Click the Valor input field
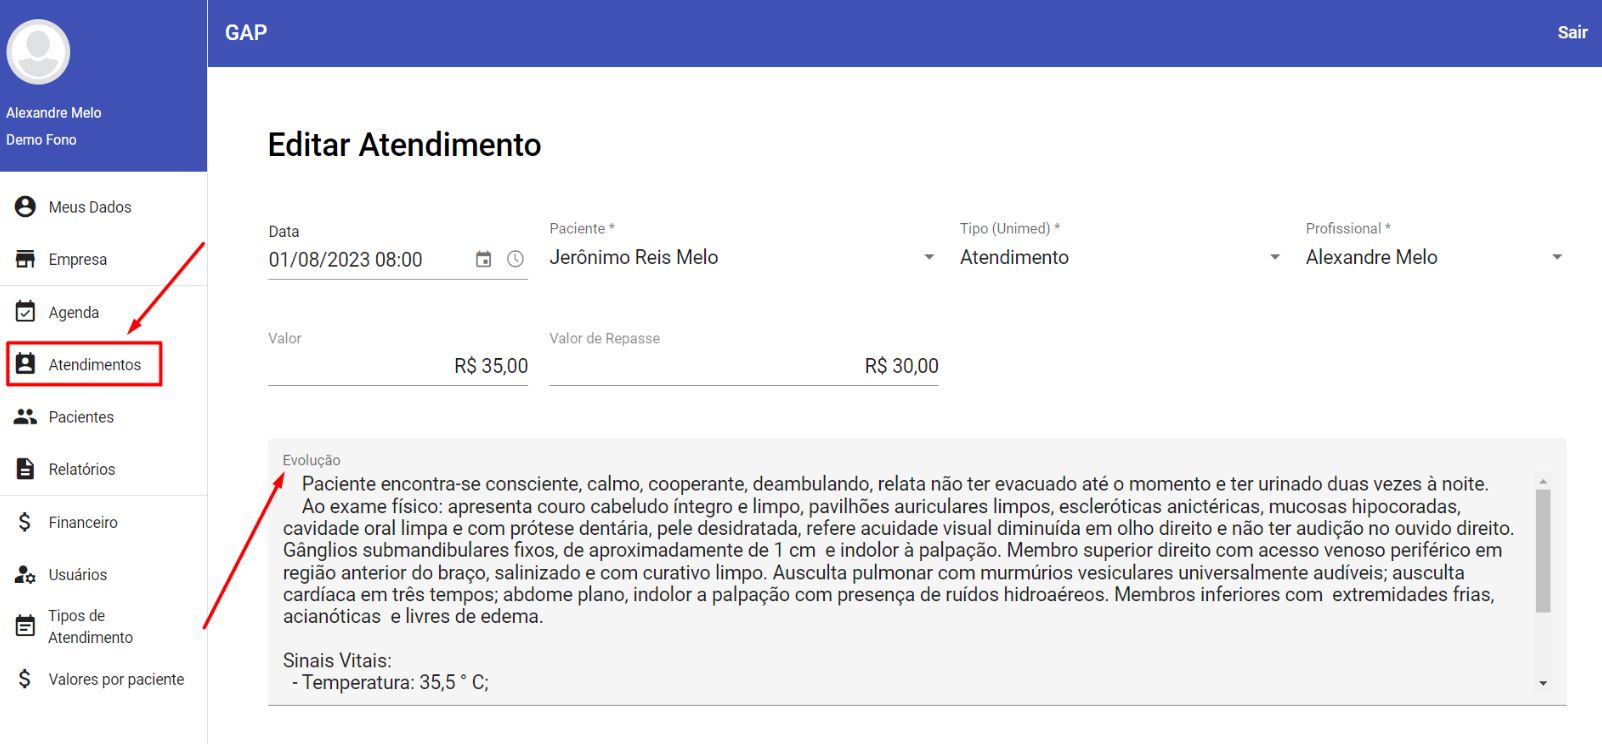Viewport: 1602px width, 745px height. point(398,366)
